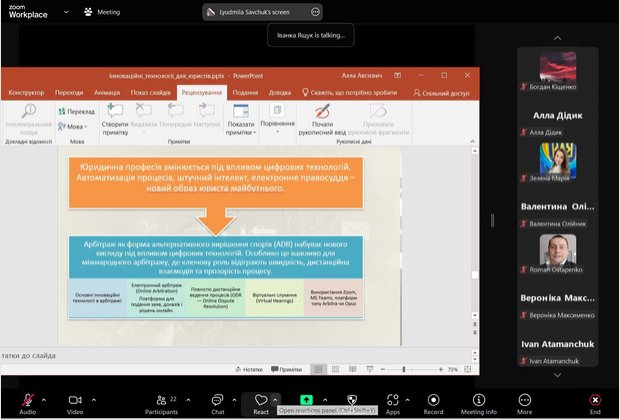This screenshot has height=420, width=620.
Task: Click the React heart icon
Action: click(x=260, y=400)
